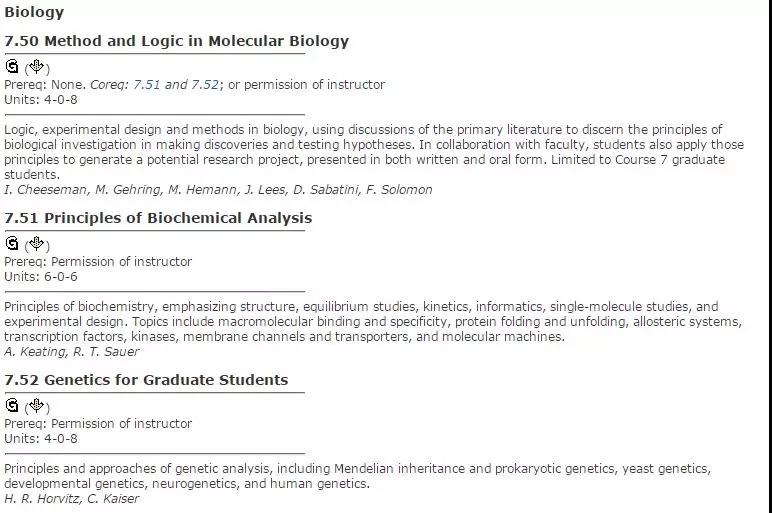This screenshot has width=772, height=513.
Task: Click Units: 4-0-8 under 7.52
Action: point(41,439)
